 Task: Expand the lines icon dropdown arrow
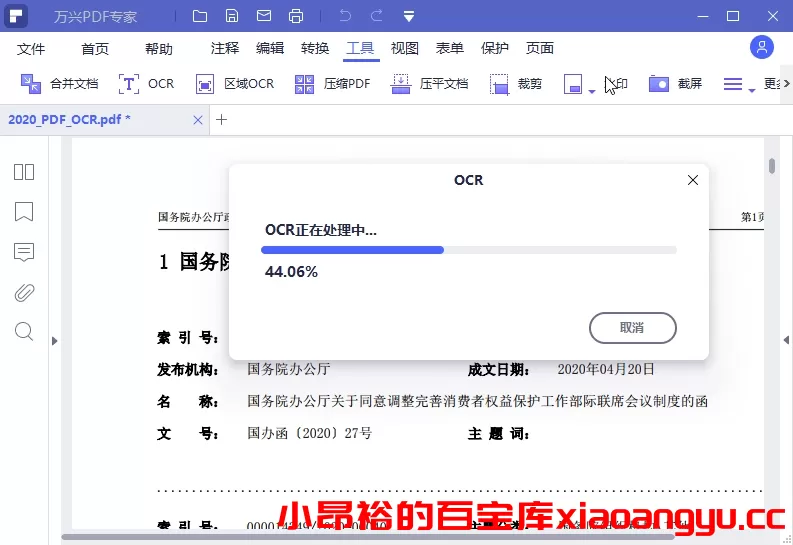point(752,90)
